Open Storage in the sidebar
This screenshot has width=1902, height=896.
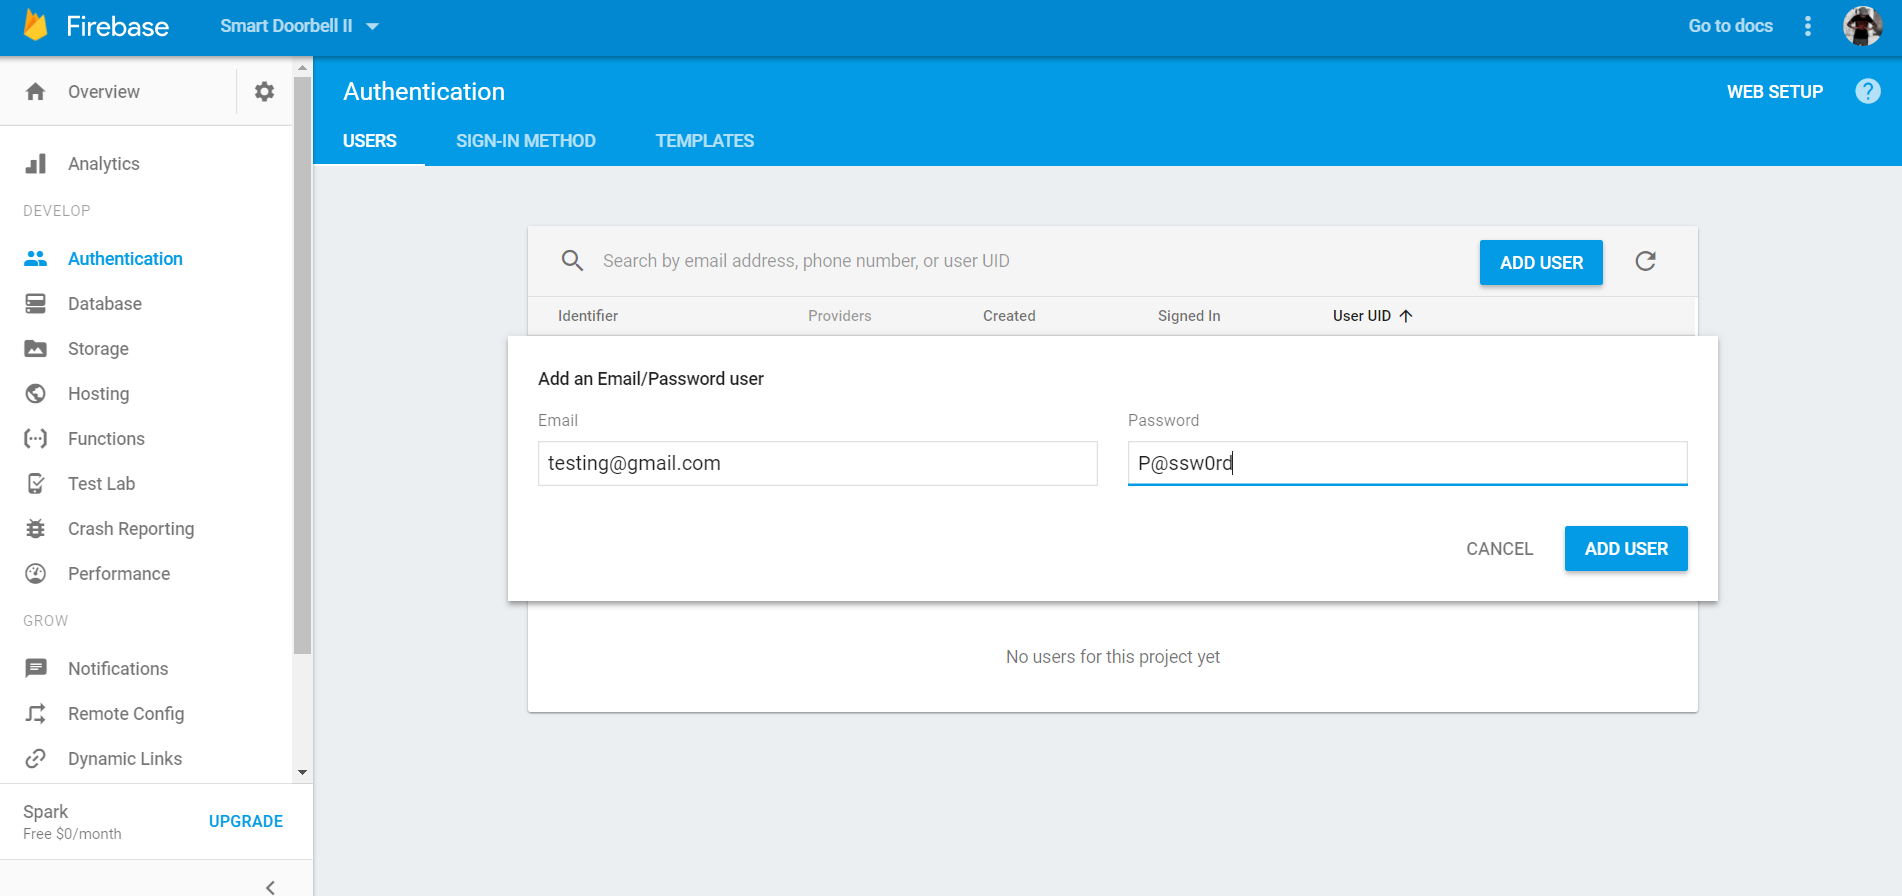pos(98,349)
